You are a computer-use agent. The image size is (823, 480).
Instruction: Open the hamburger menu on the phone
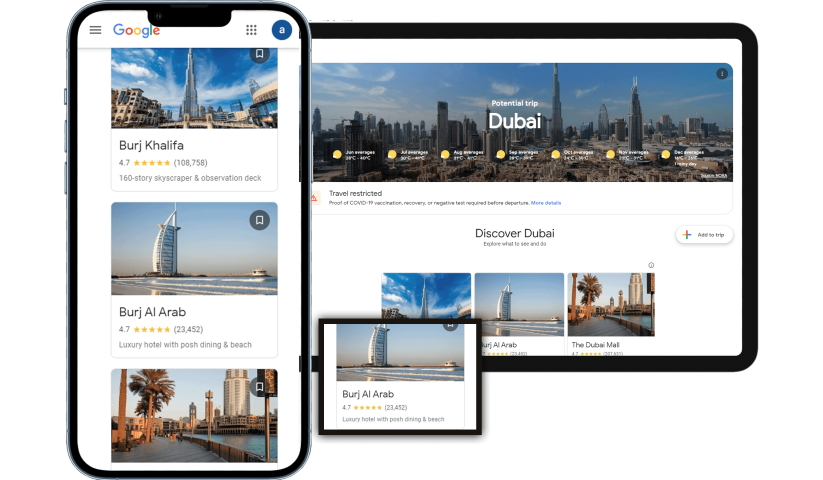click(95, 30)
